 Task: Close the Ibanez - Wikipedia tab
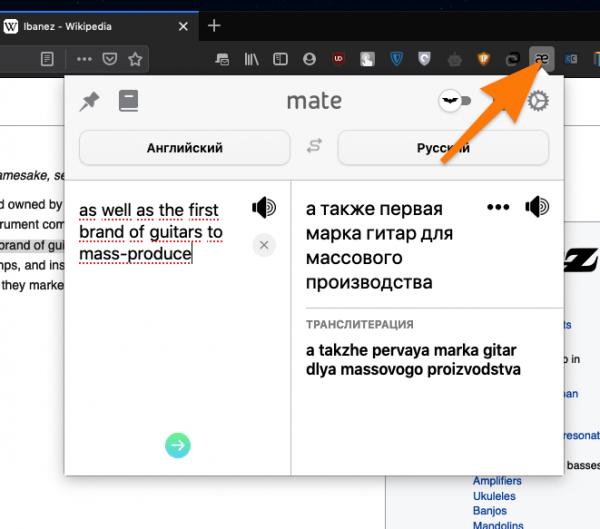click(183, 26)
